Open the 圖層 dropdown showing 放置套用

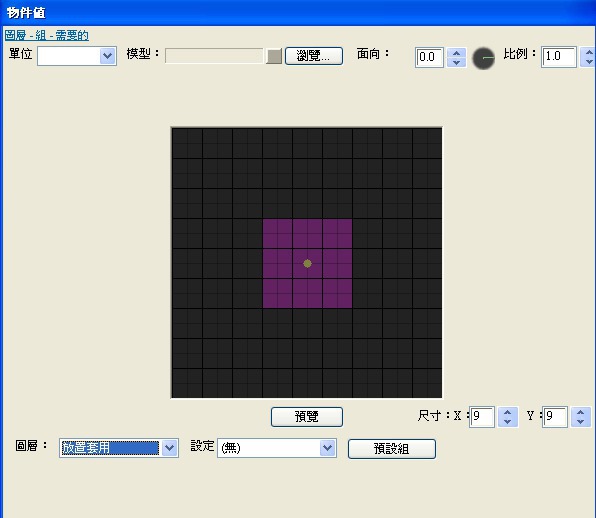pyautogui.click(x=119, y=448)
